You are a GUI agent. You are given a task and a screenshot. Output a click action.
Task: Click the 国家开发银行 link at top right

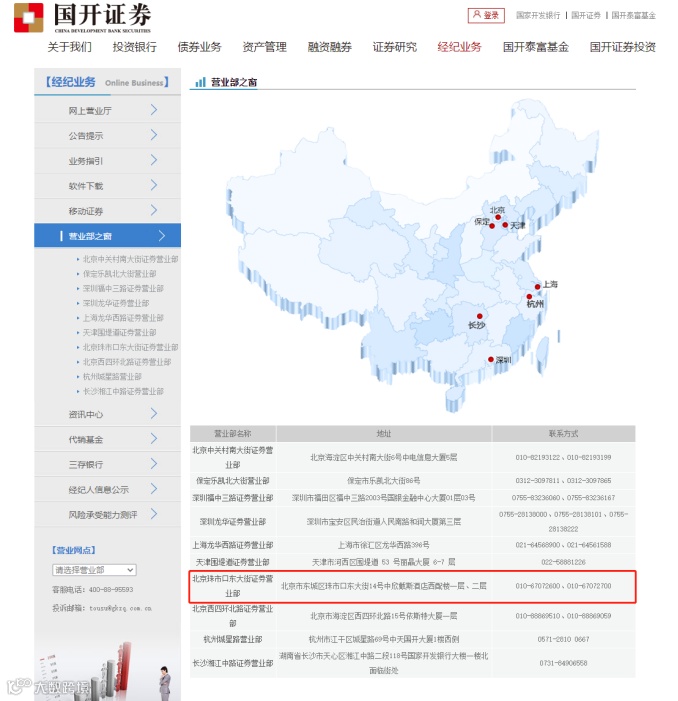click(538, 15)
